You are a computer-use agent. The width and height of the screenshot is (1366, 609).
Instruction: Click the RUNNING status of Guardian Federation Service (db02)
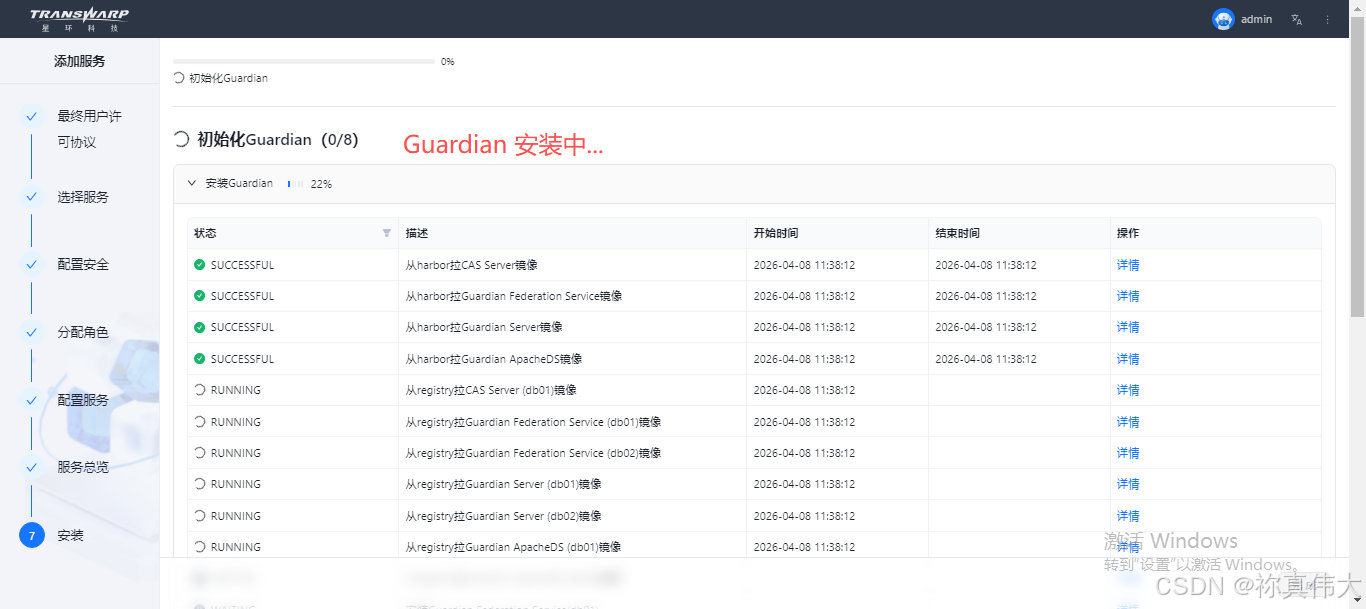pos(236,453)
